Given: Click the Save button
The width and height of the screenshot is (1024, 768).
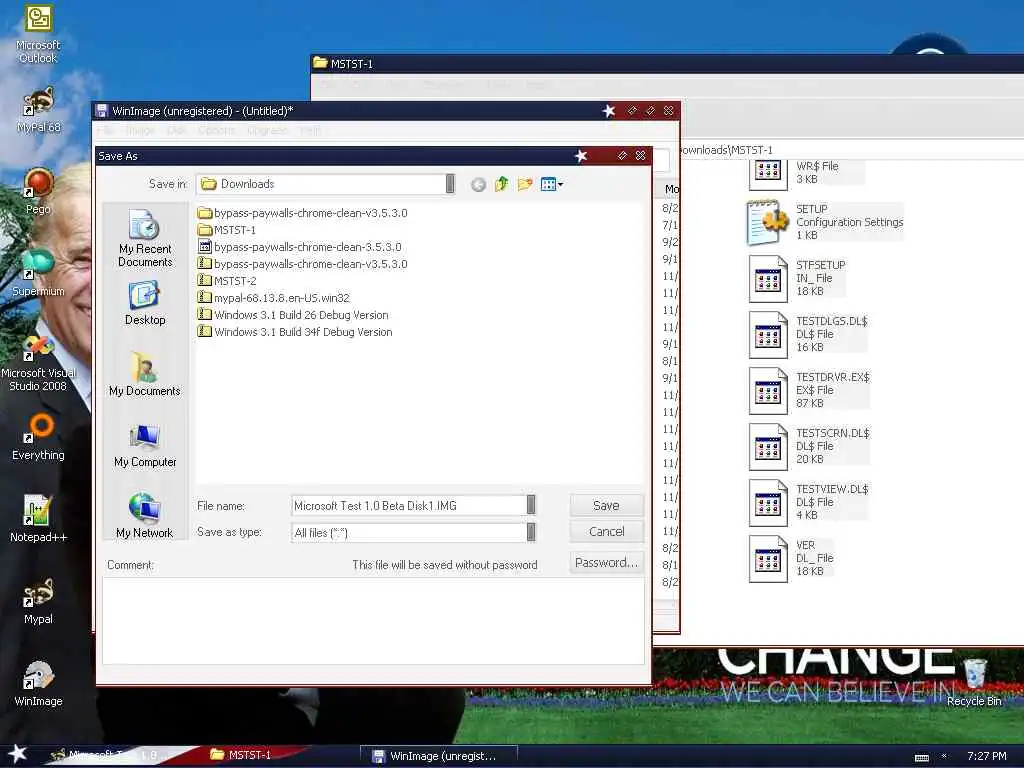Looking at the screenshot, I should click(x=606, y=505).
